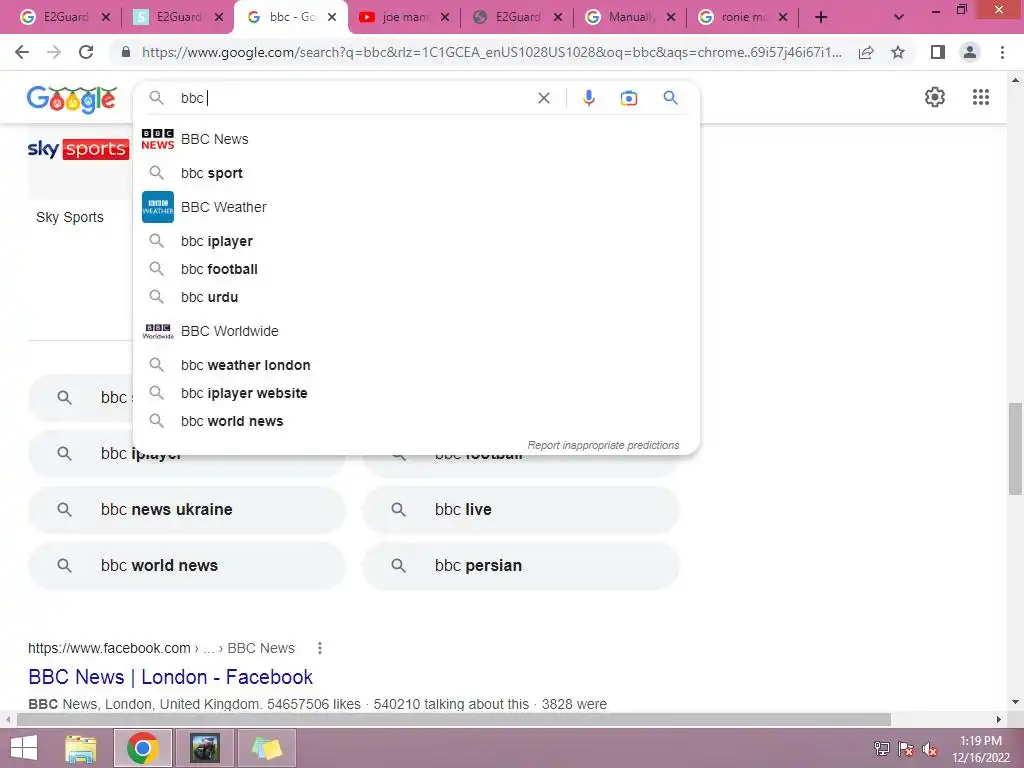1024x768 pixels.
Task: Search by image with the camera icon
Action: (628, 98)
